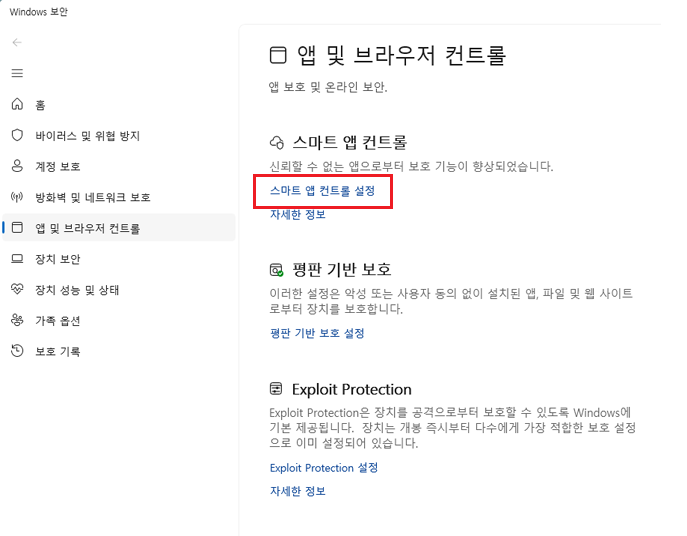
Task: Select 앱 및 브라우저 컨트롤 menu item
Action: pos(119,228)
